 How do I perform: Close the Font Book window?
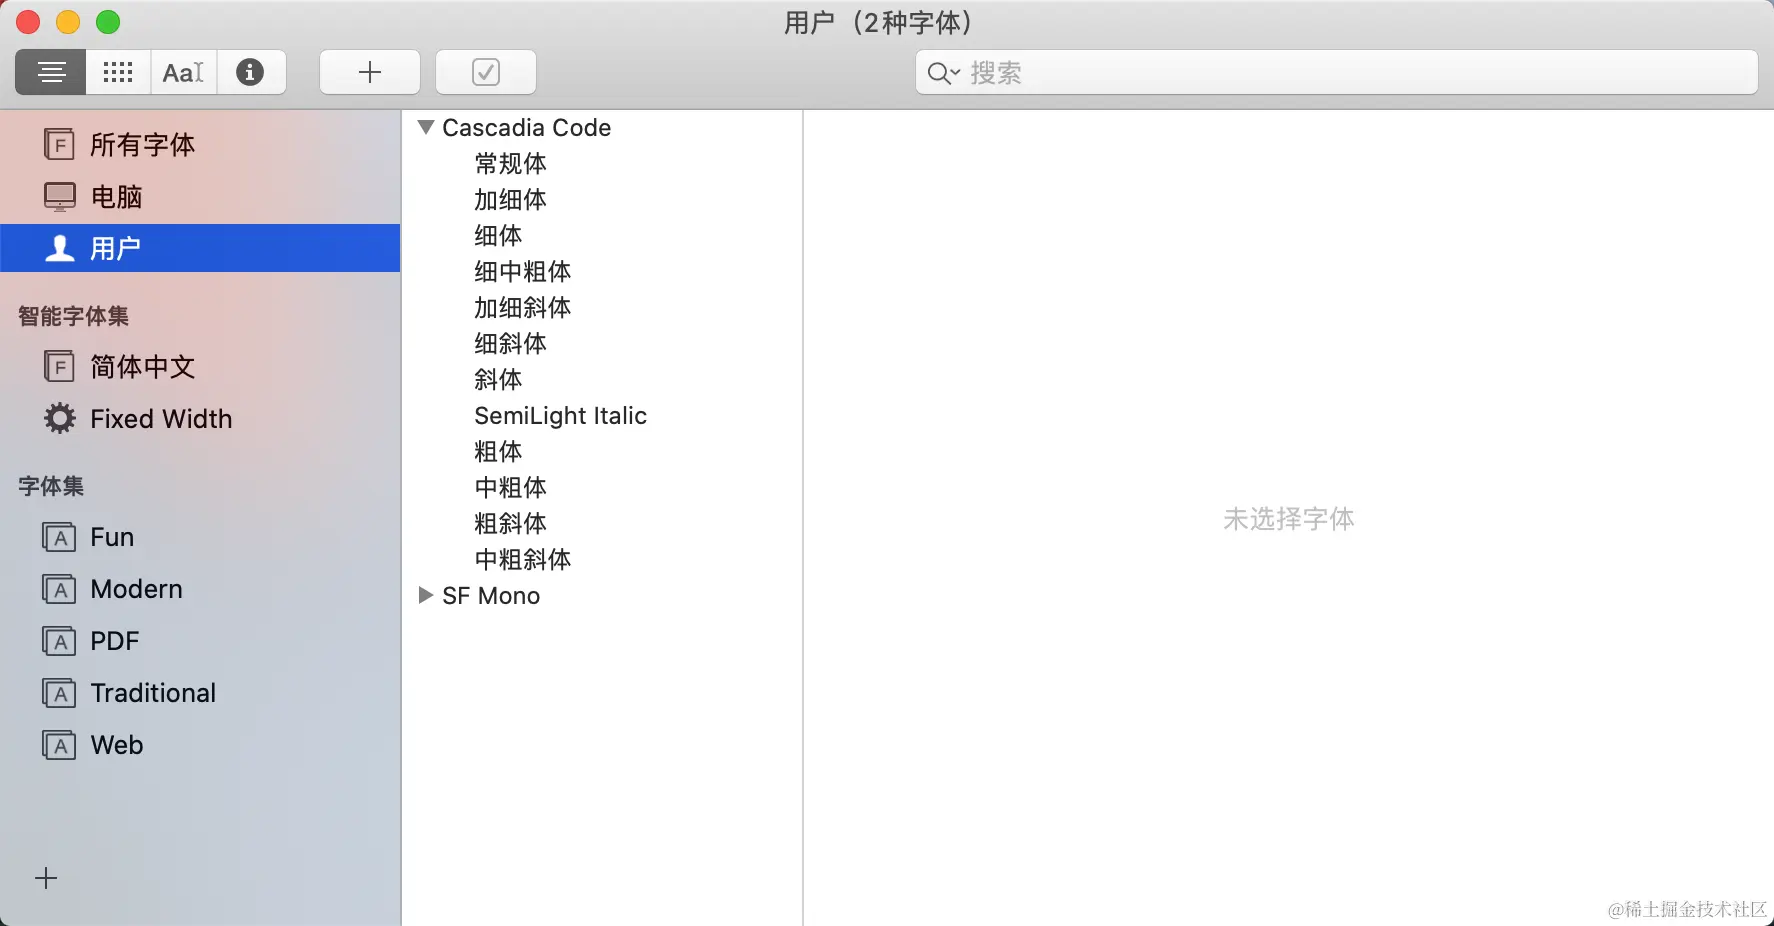(x=28, y=22)
